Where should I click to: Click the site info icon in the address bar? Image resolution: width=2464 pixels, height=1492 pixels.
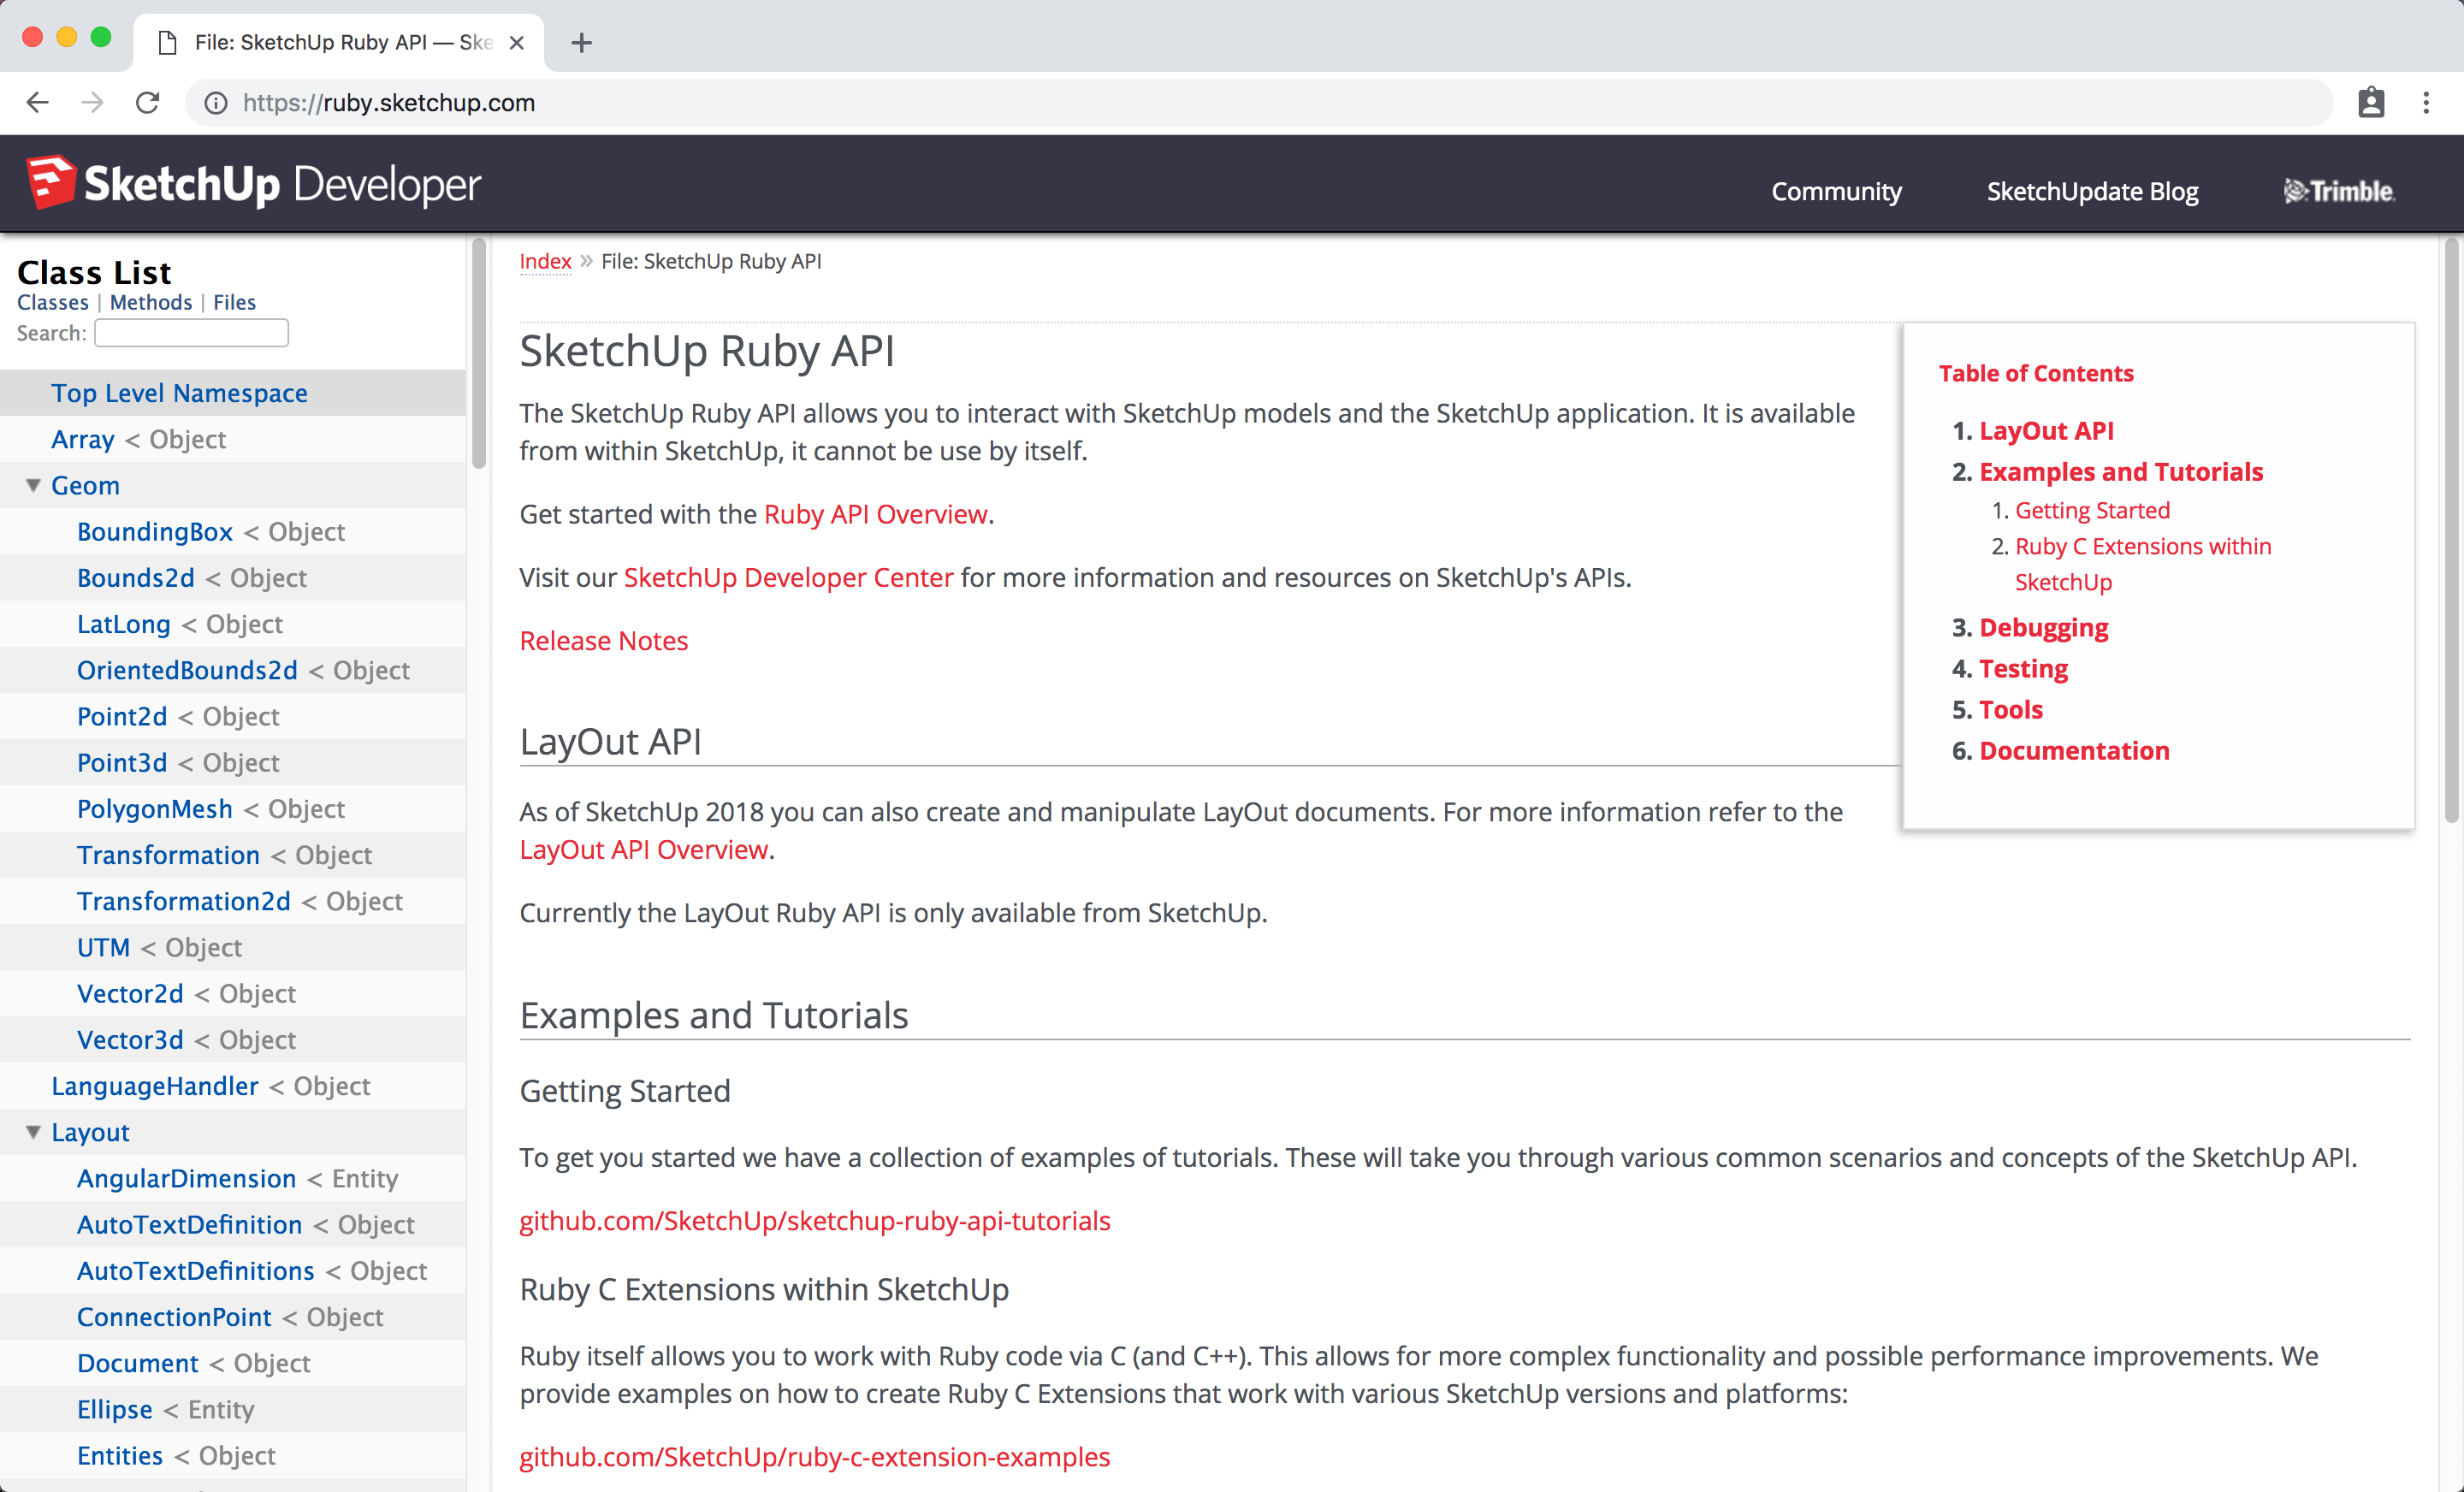click(216, 103)
